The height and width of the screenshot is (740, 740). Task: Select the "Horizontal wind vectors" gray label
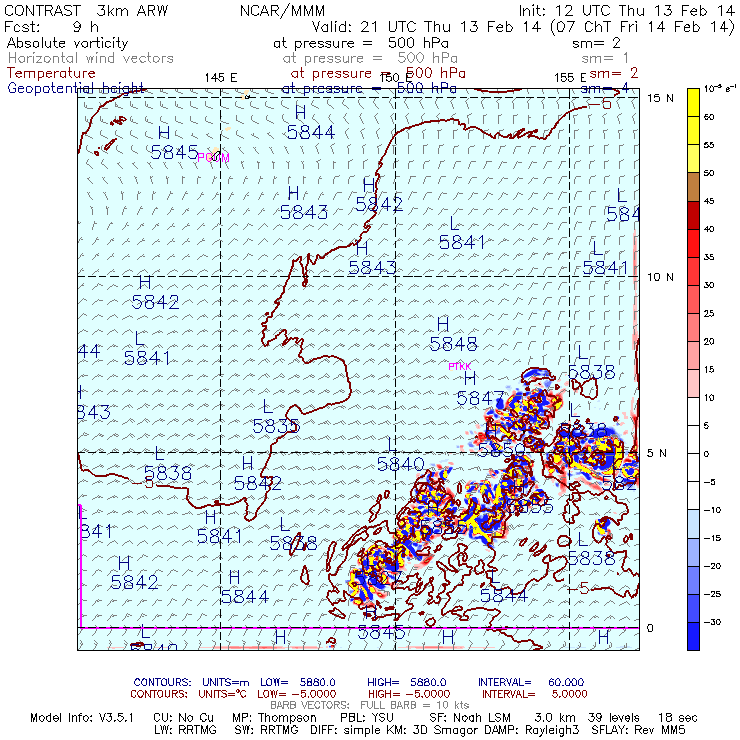91,58
